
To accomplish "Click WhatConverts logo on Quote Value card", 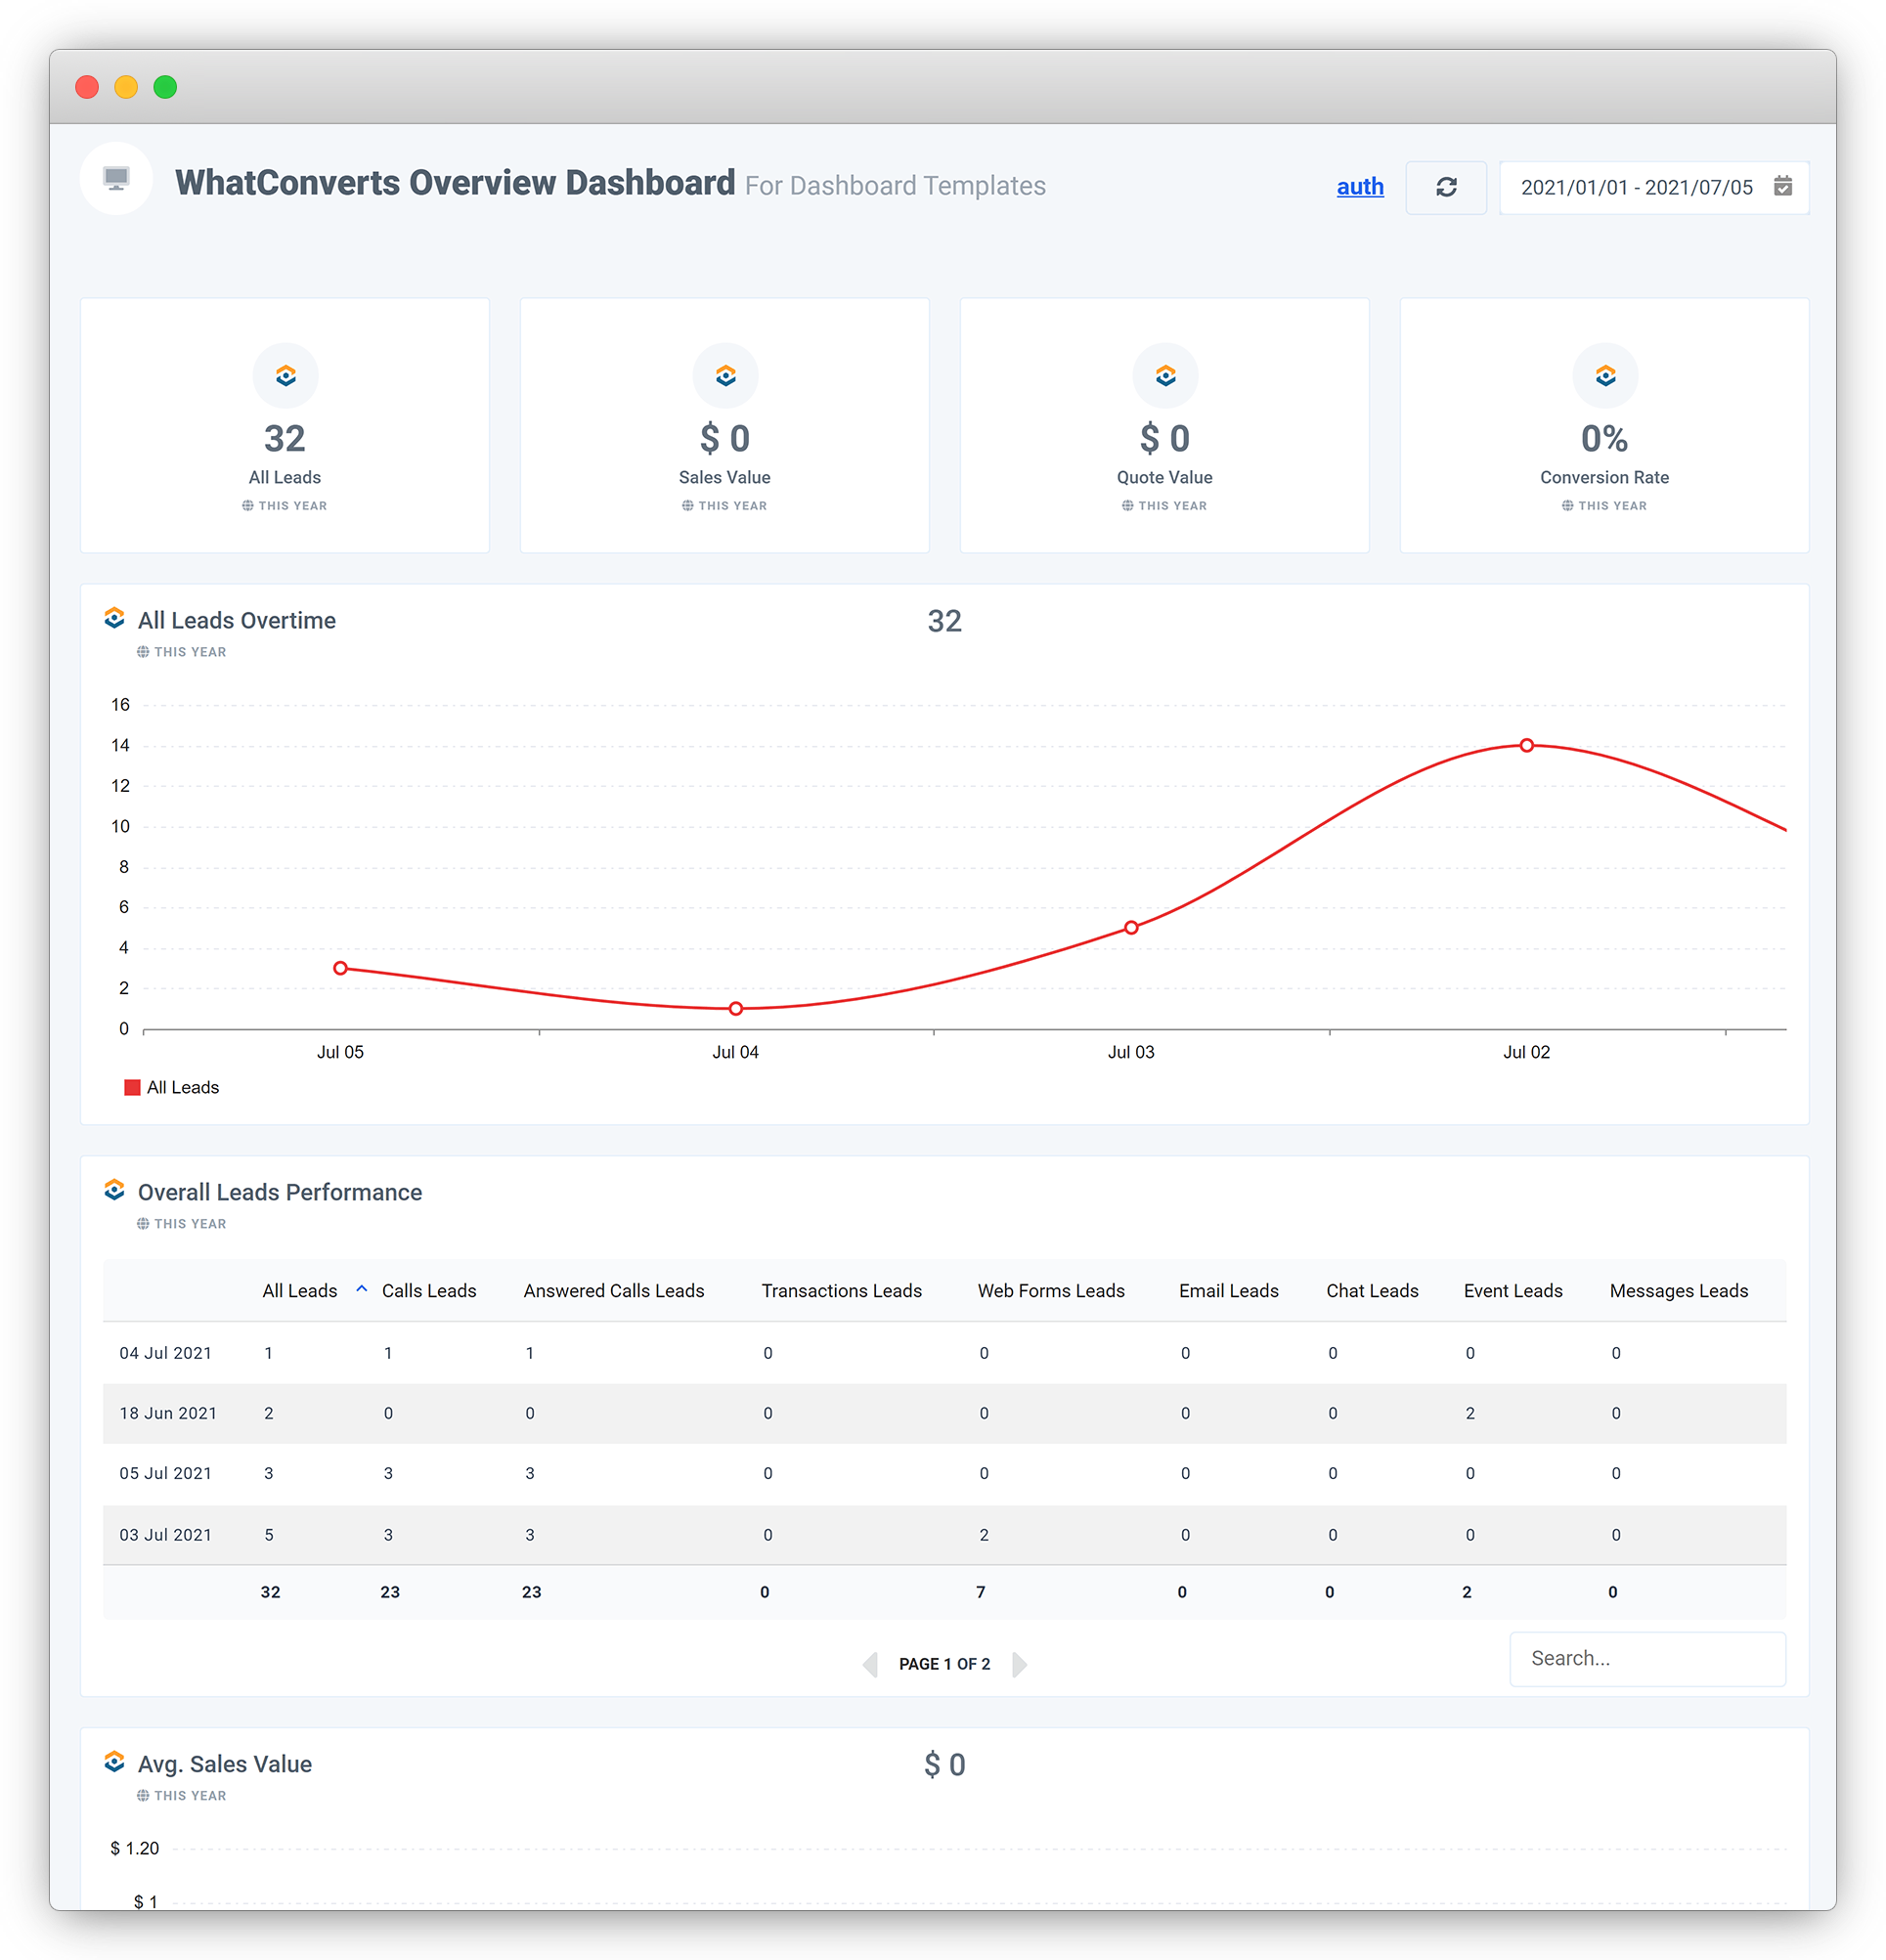I will [x=1165, y=376].
